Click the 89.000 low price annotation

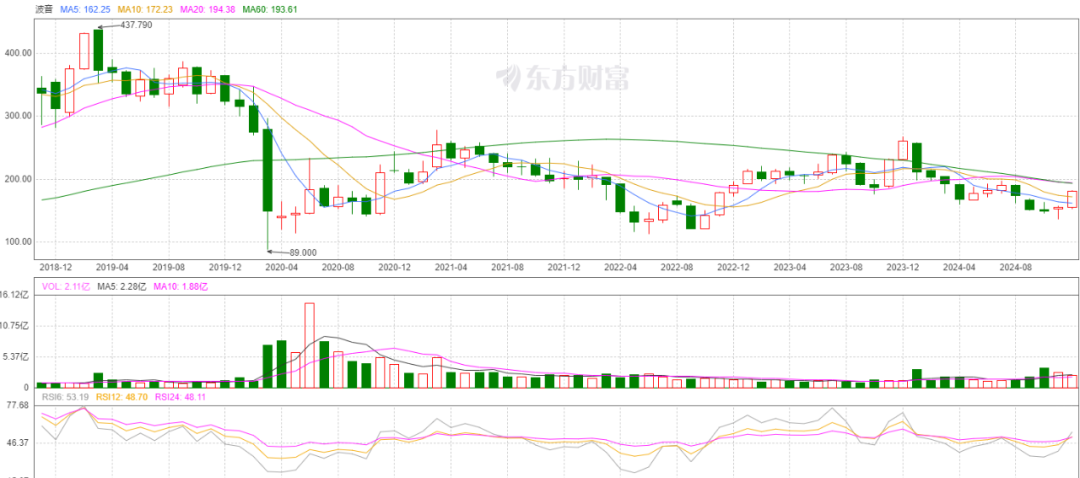point(300,252)
